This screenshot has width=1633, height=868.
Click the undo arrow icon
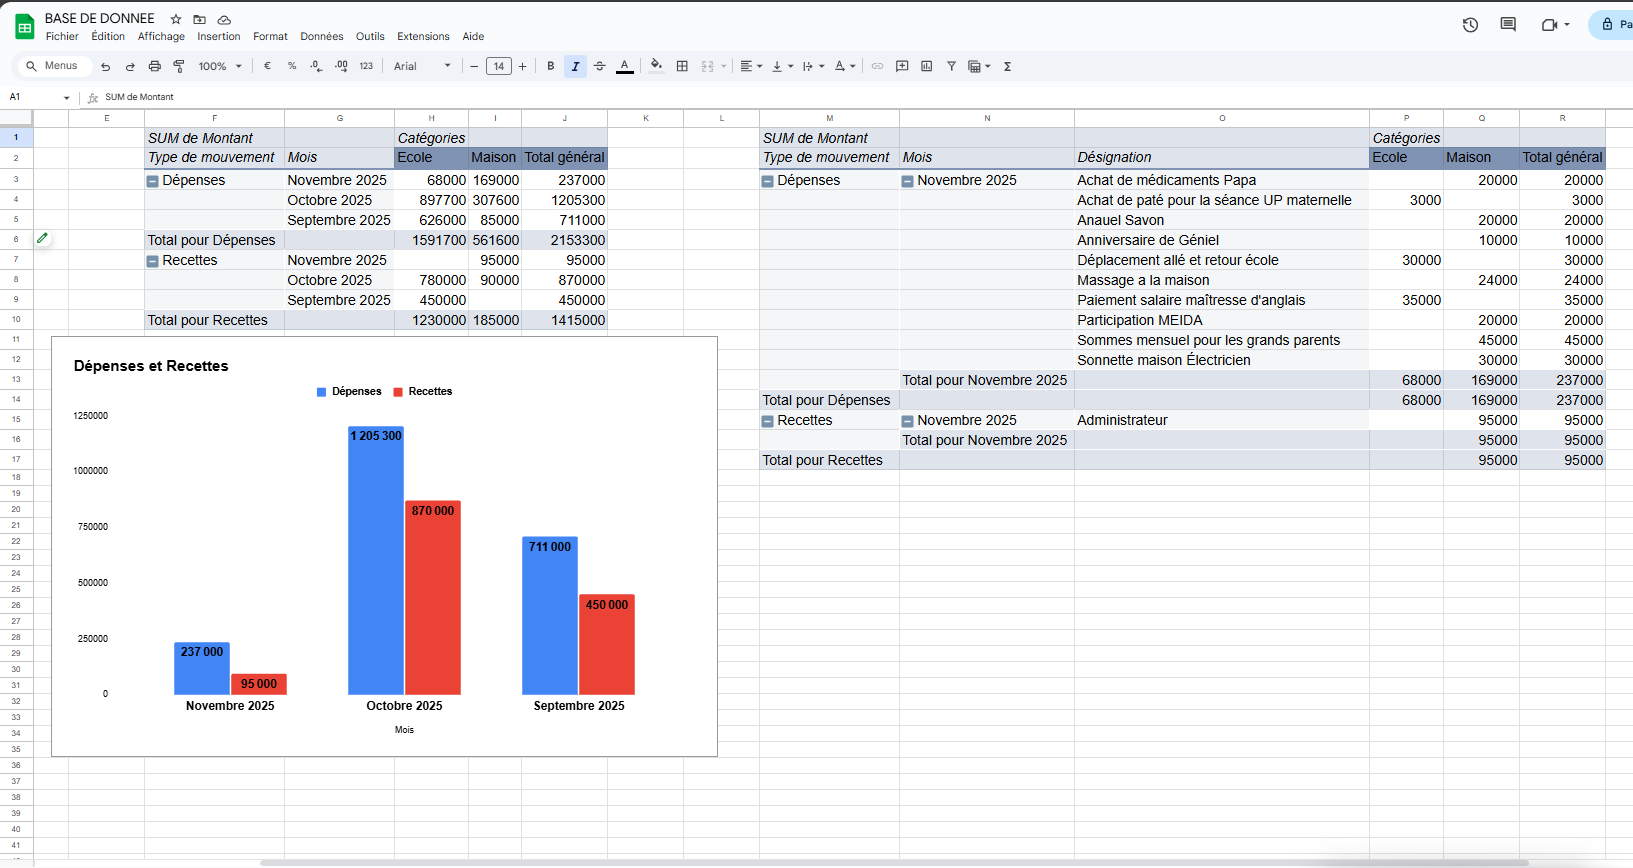point(105,66)
